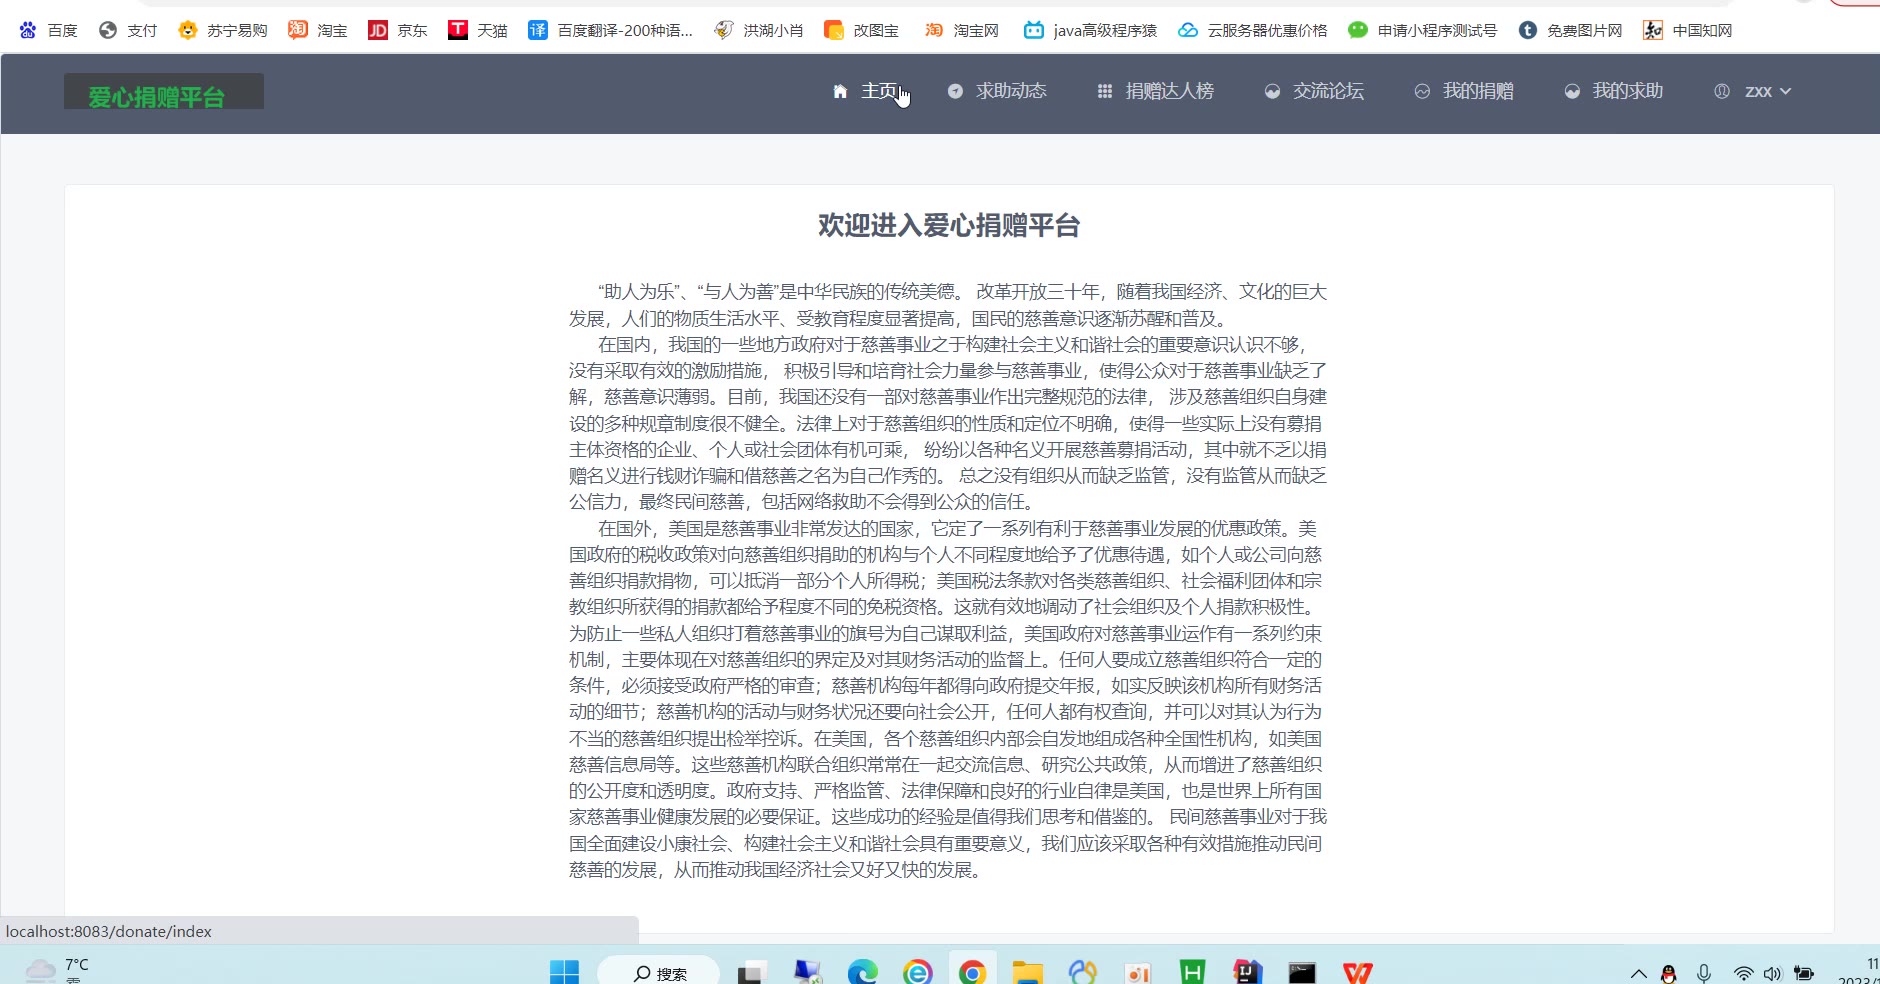The image size is (1880, 984).
Task: Open the 百度翻译 bookmark
Action: click(x=610, y=30)
